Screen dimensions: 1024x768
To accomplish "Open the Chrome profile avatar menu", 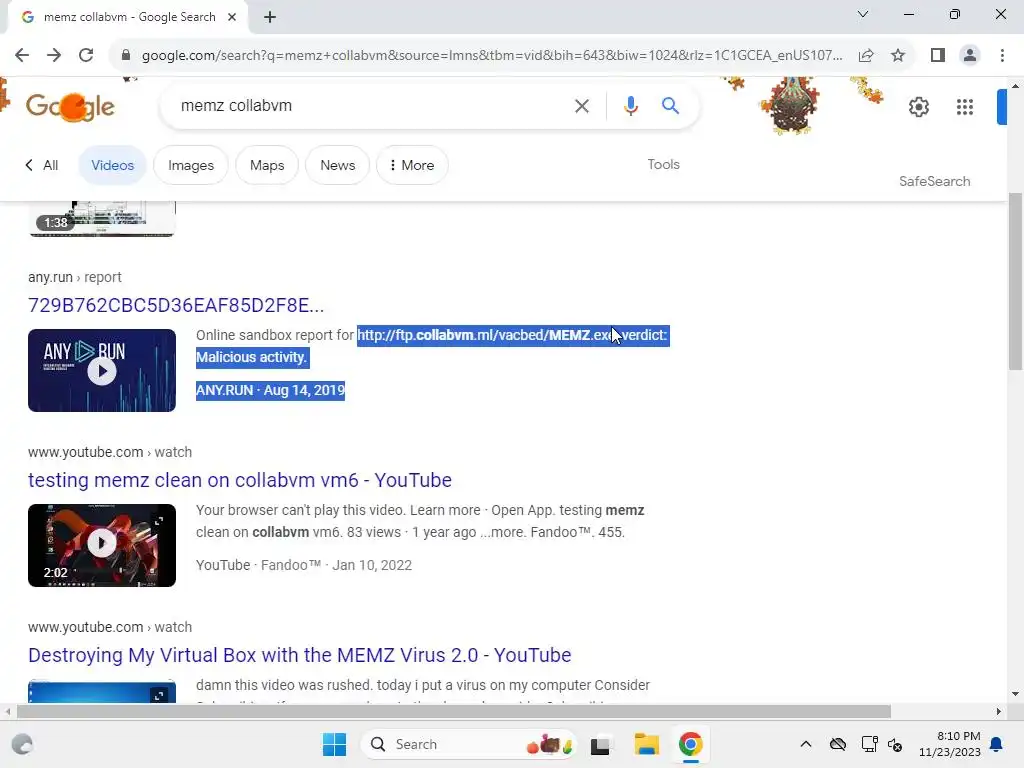I will coord(970,56).
